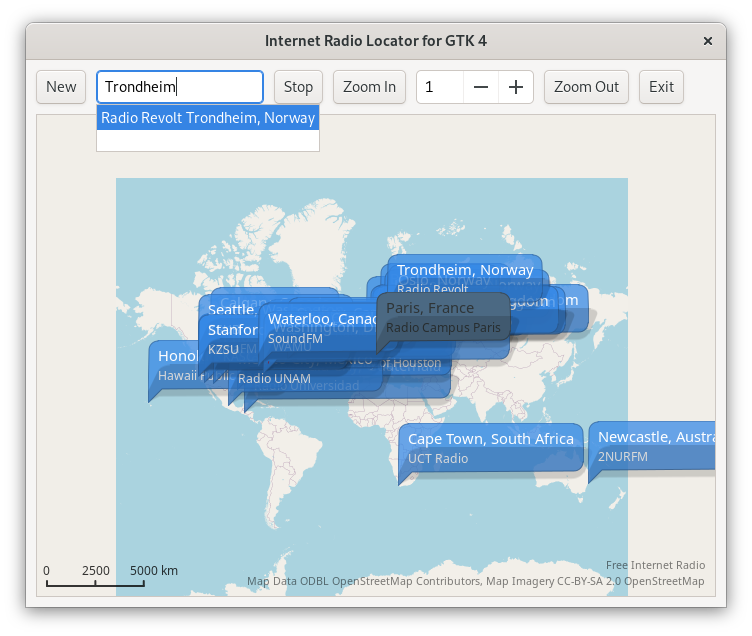Close the Internet Radio Locator window
The width and height of the screenshot is (752, 636).
click(x=708, y=41)
